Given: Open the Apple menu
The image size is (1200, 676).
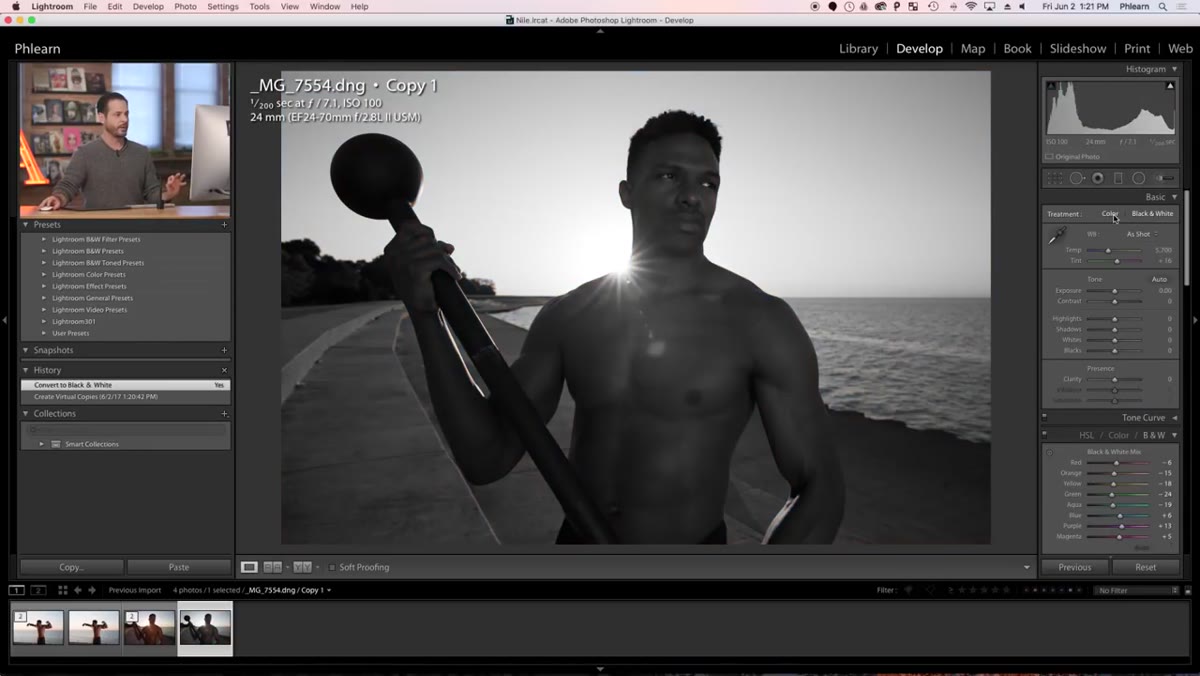Looking at the screenshot, I should click(x=15, y=6).
